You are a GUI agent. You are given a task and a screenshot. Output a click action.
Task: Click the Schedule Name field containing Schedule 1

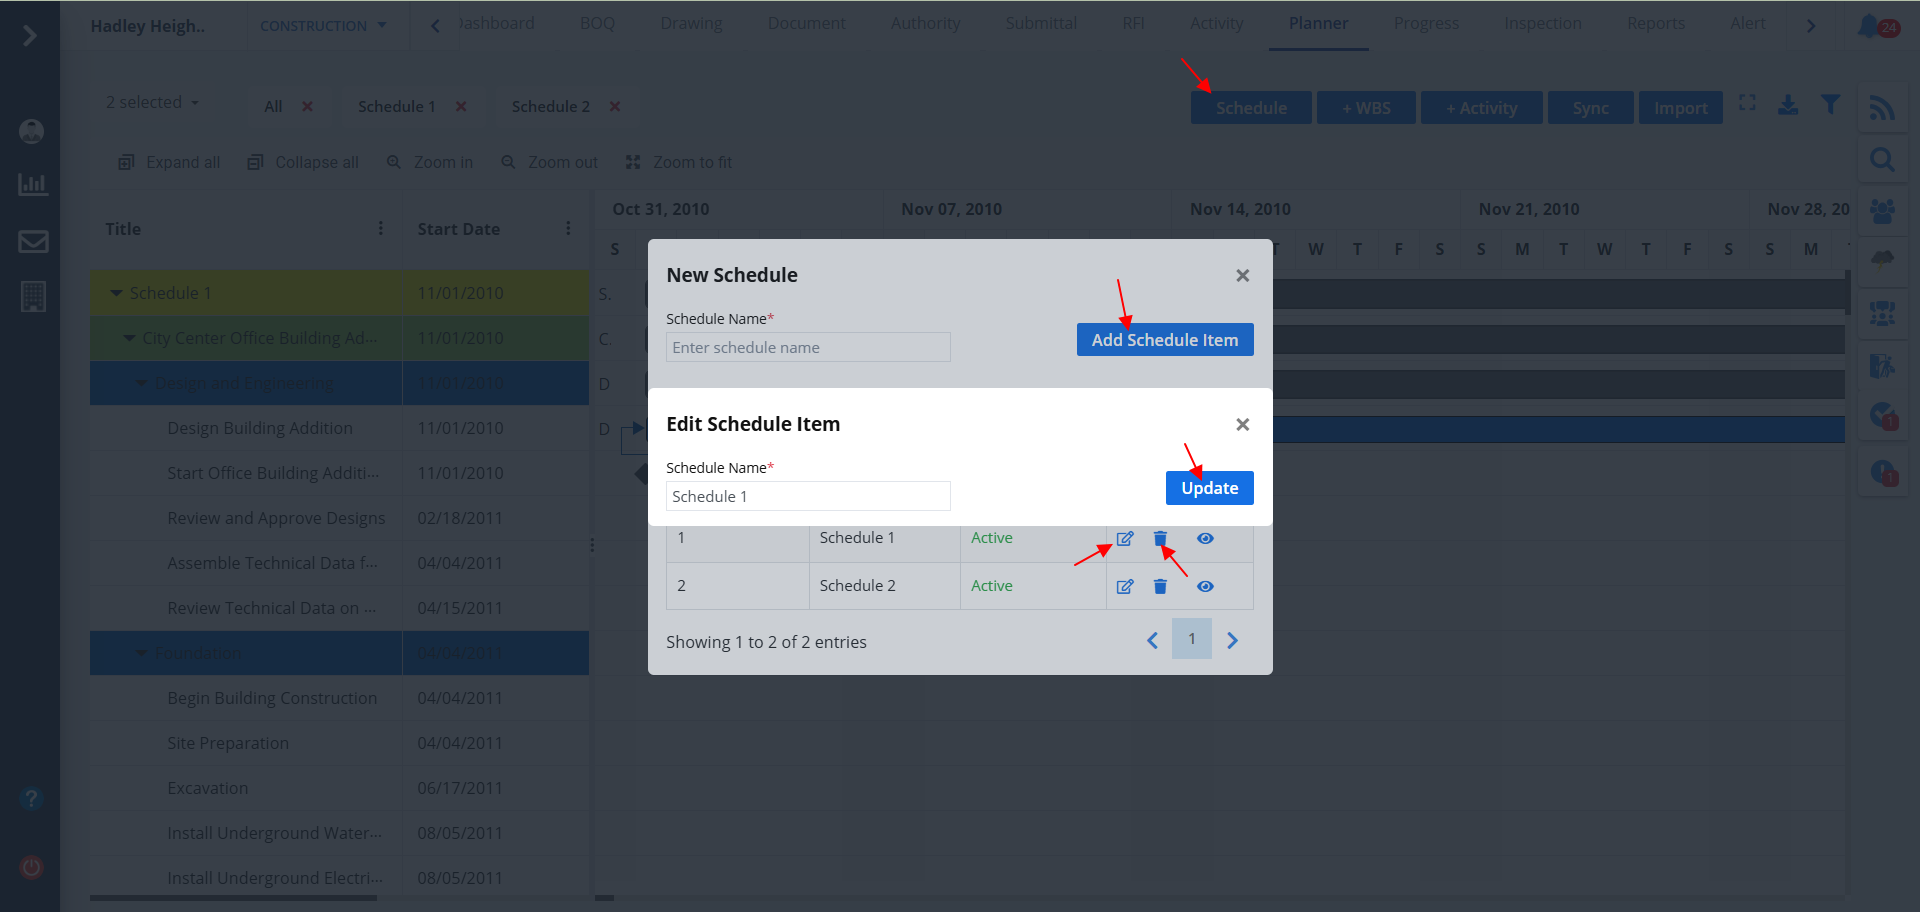(807, 497)
